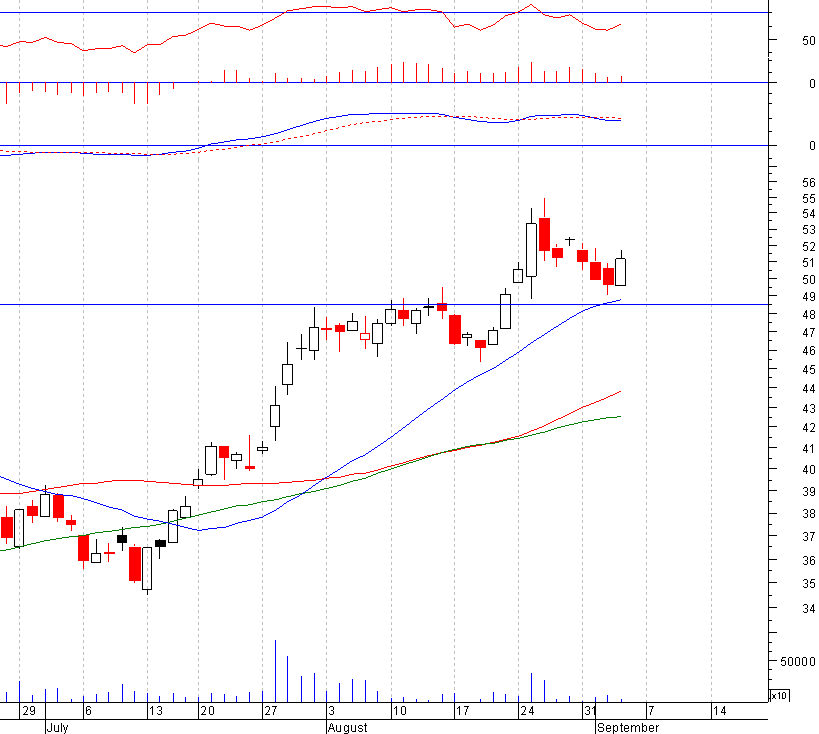Click the x10 volume multiplier label
Viewport: 819px width, 734px height.
coord(779,695)
